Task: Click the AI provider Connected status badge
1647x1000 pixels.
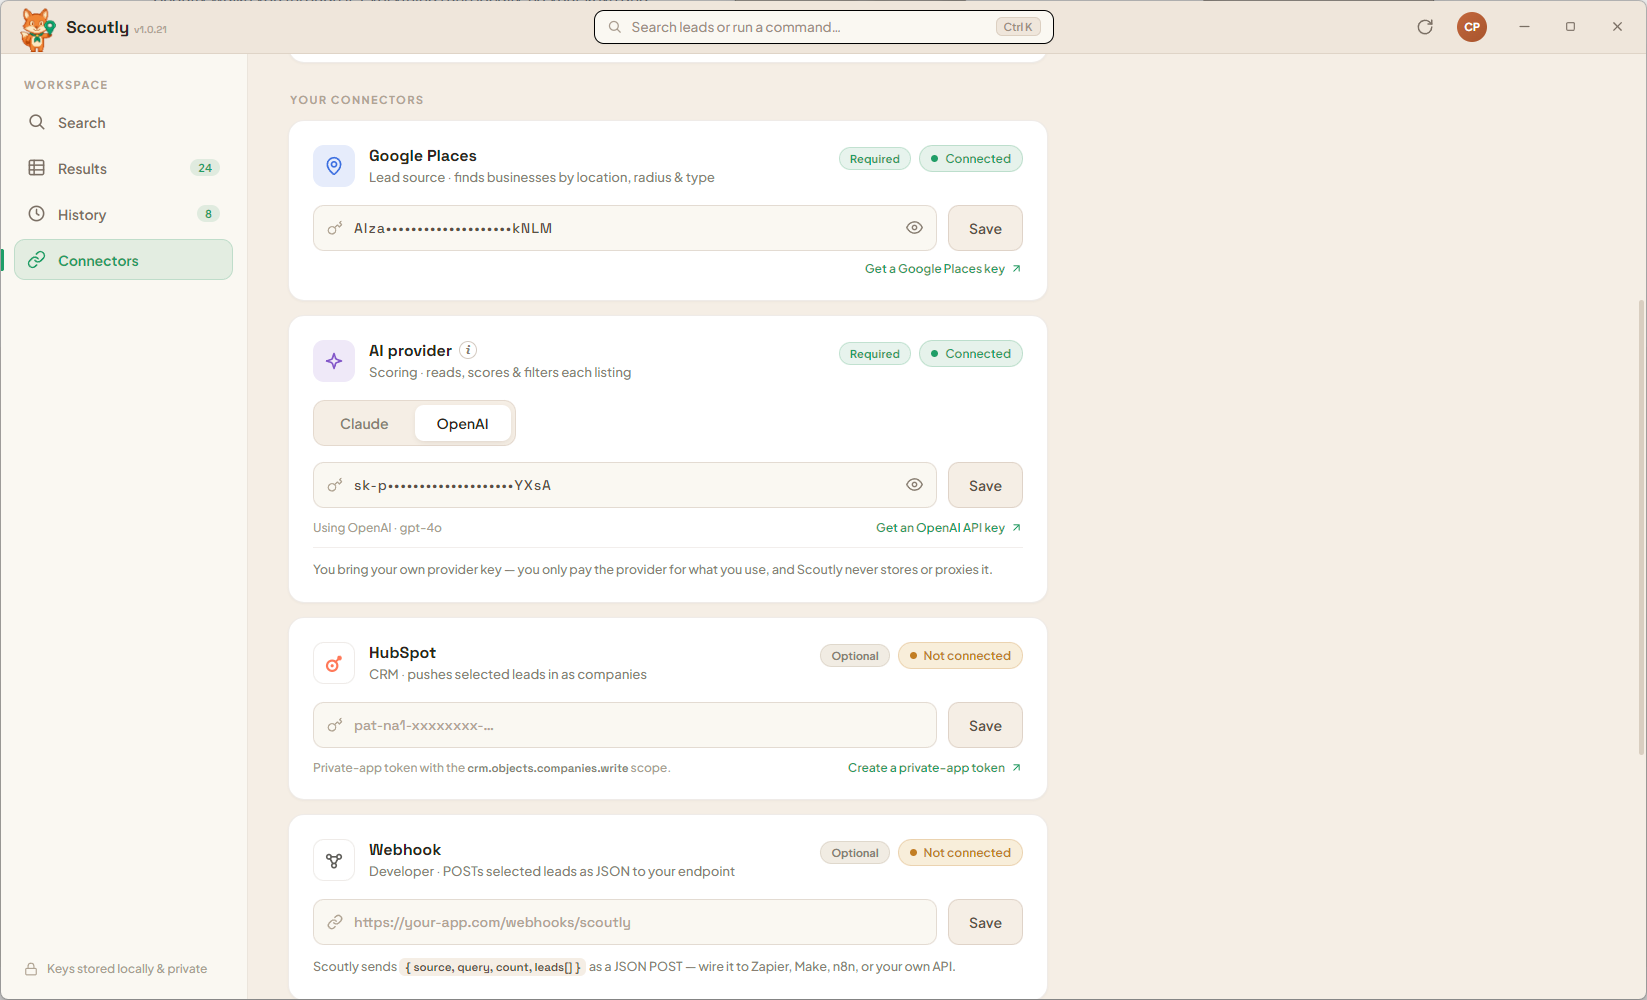Action: coord(971,354)
